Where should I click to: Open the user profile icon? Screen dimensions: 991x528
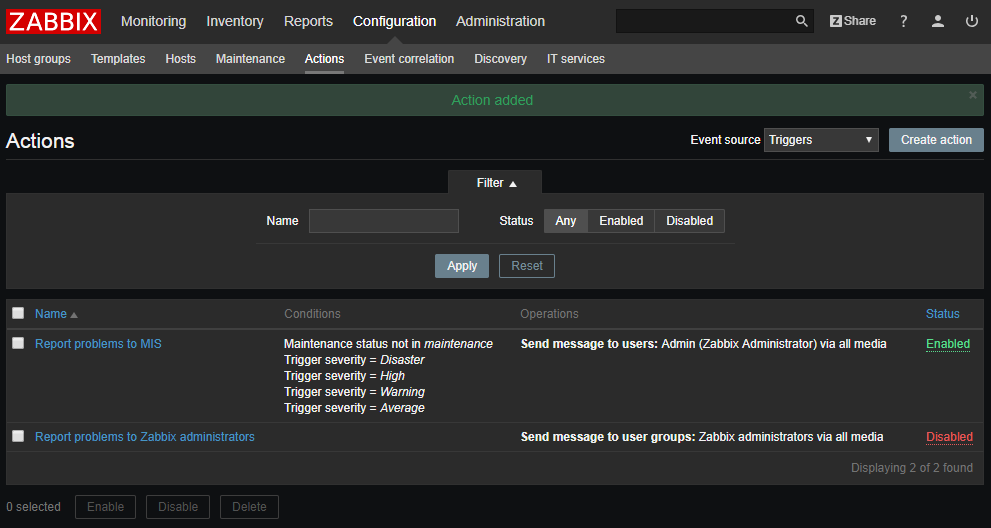938,21
